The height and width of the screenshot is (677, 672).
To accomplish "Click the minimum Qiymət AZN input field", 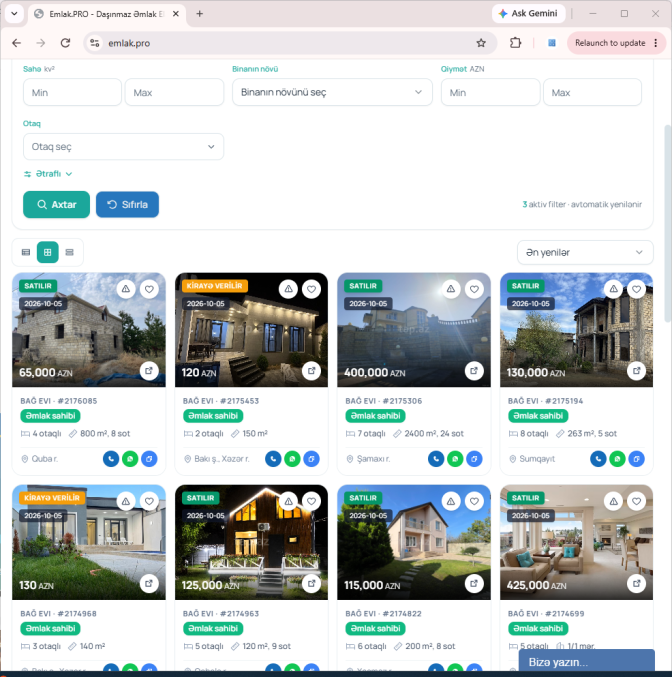I will (x=490, y=92).
